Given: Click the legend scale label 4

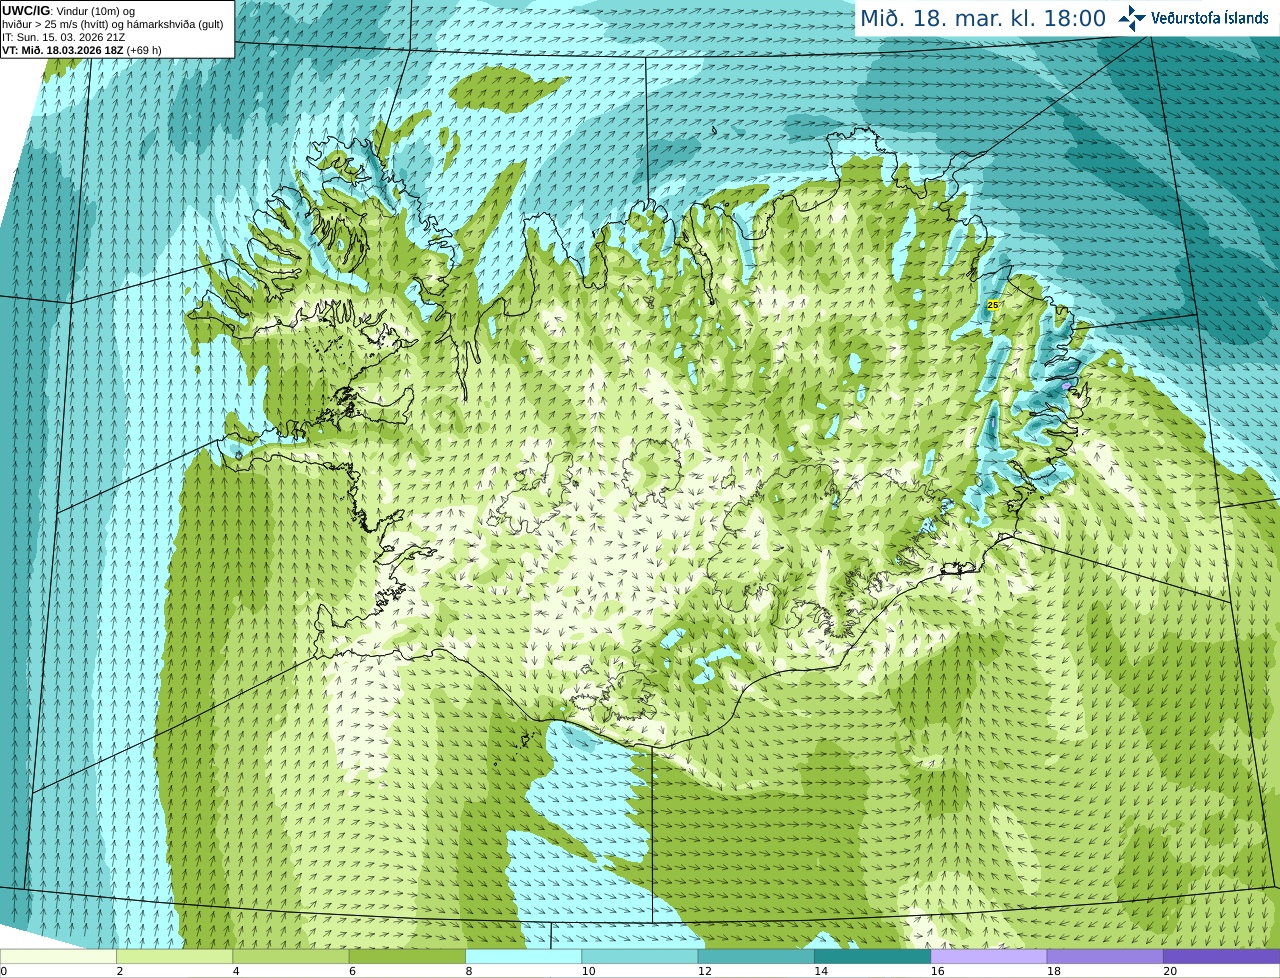Looking at the screenshot, I should coord(236,971).
